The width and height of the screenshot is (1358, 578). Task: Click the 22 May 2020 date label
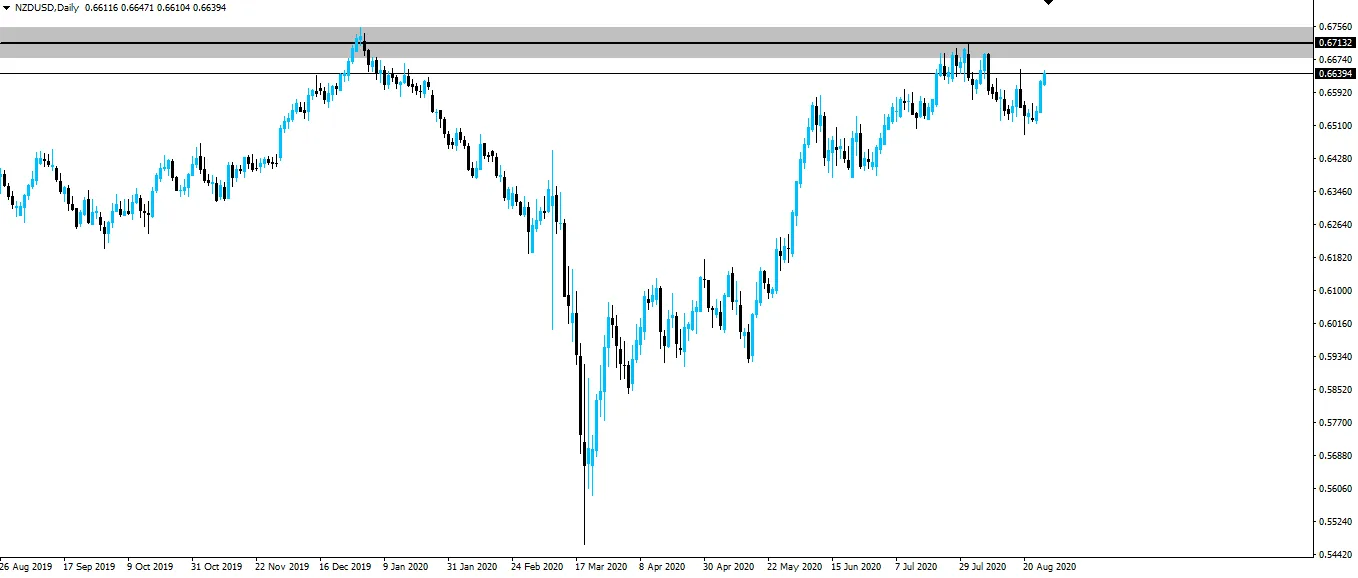pos(793,567)
